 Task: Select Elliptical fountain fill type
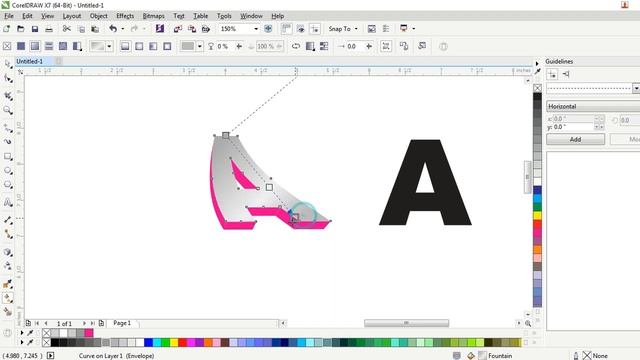pyautogui.click(x=139, y=46)
